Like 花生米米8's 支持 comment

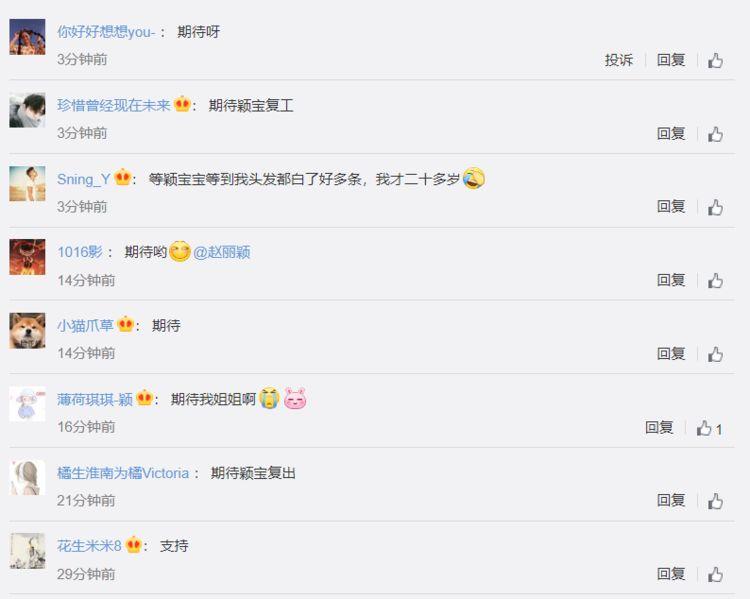[716, 575]
